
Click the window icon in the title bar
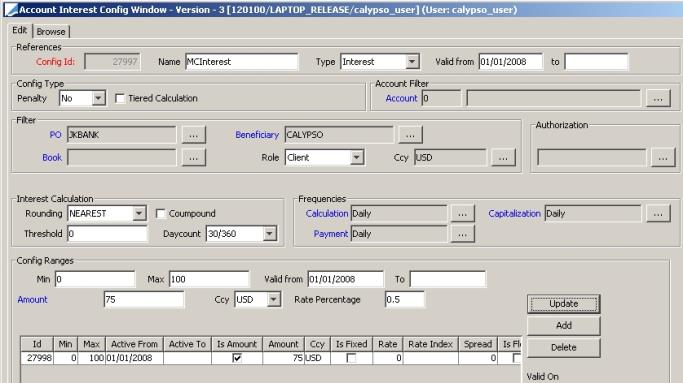coord(11,10)
